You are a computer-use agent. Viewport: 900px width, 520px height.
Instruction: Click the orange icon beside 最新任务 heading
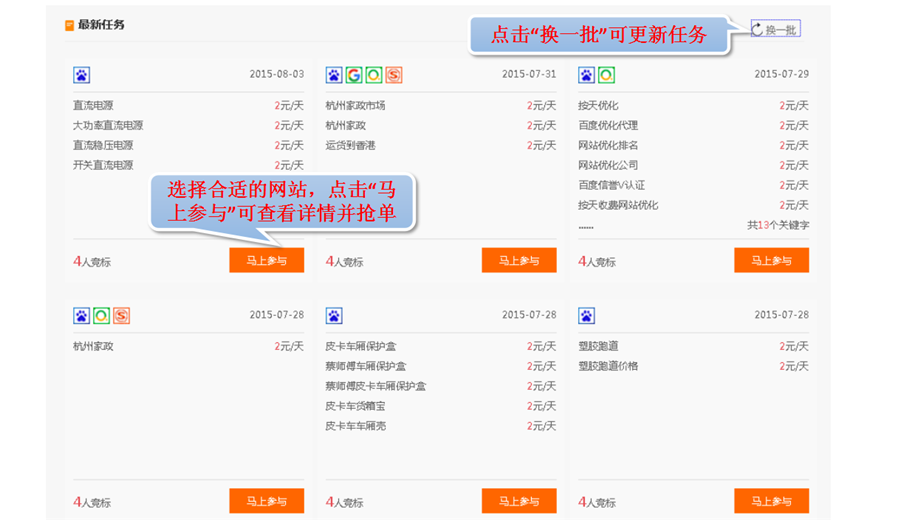[69, 25]
